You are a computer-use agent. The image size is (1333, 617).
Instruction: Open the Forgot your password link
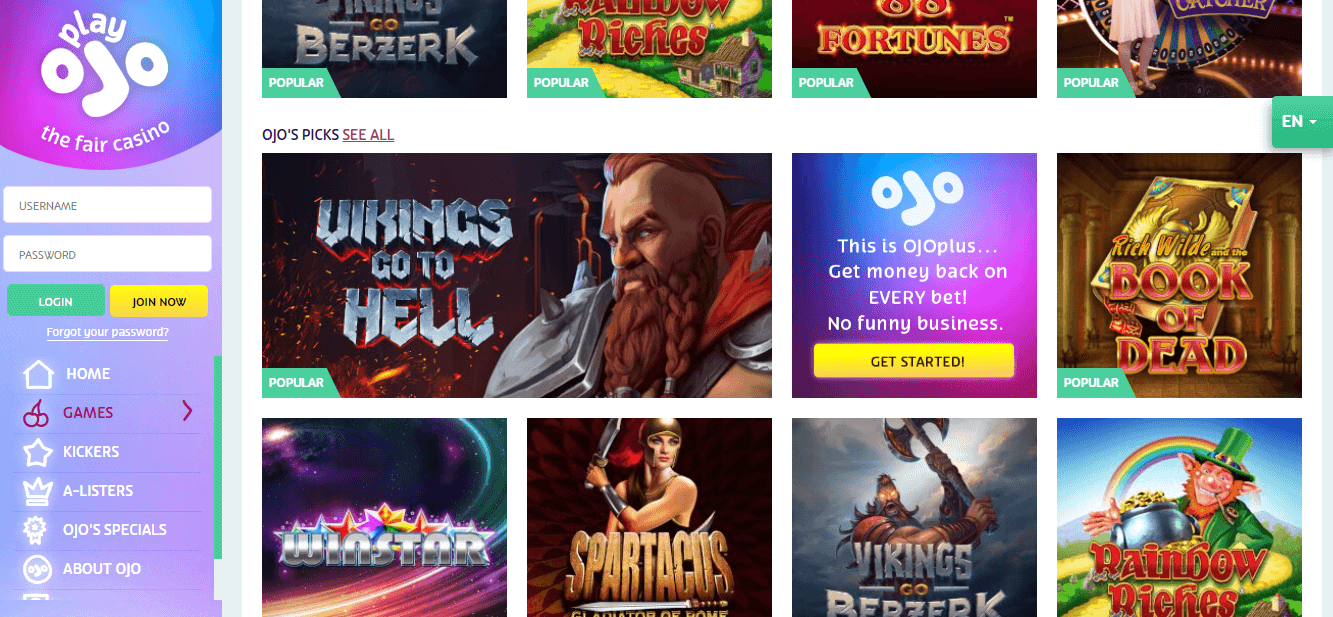[108, 332]
